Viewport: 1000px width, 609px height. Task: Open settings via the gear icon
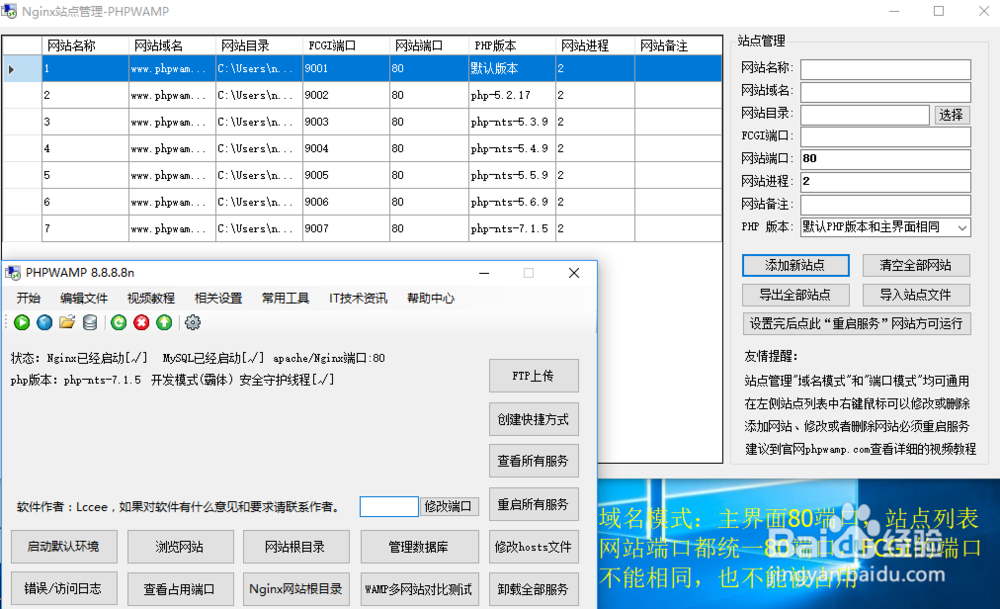coord(193,322)
